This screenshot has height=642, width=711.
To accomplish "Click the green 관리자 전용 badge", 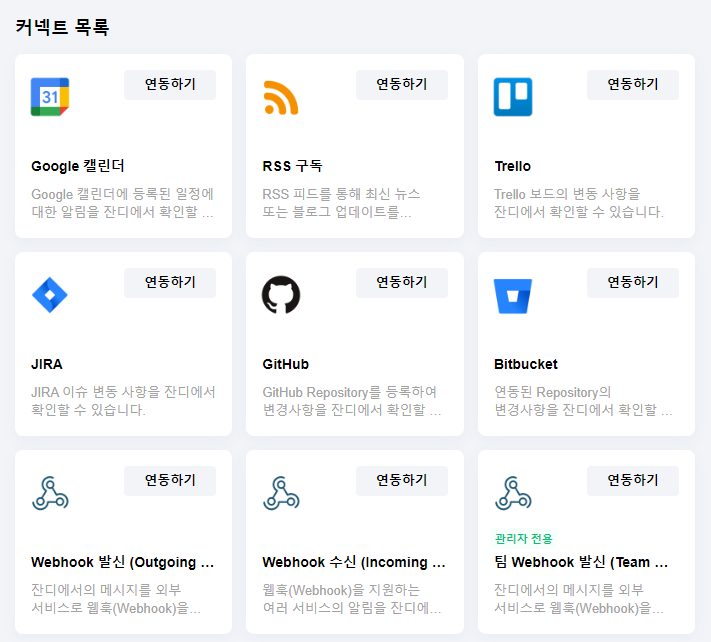I will pos(524,539).
